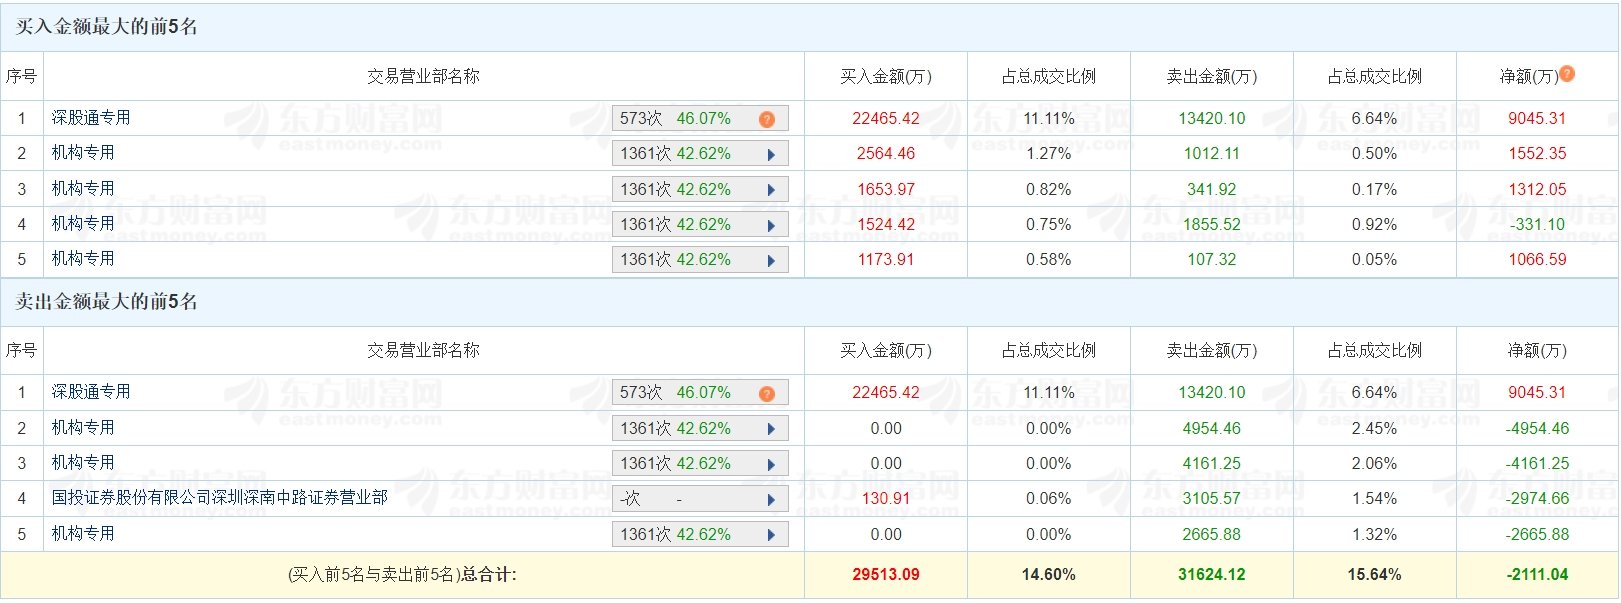The height and width of the screenshot is (603, 1621).
Task: Click the -次 box in 国投证券 row
Action: pos(700,499)
